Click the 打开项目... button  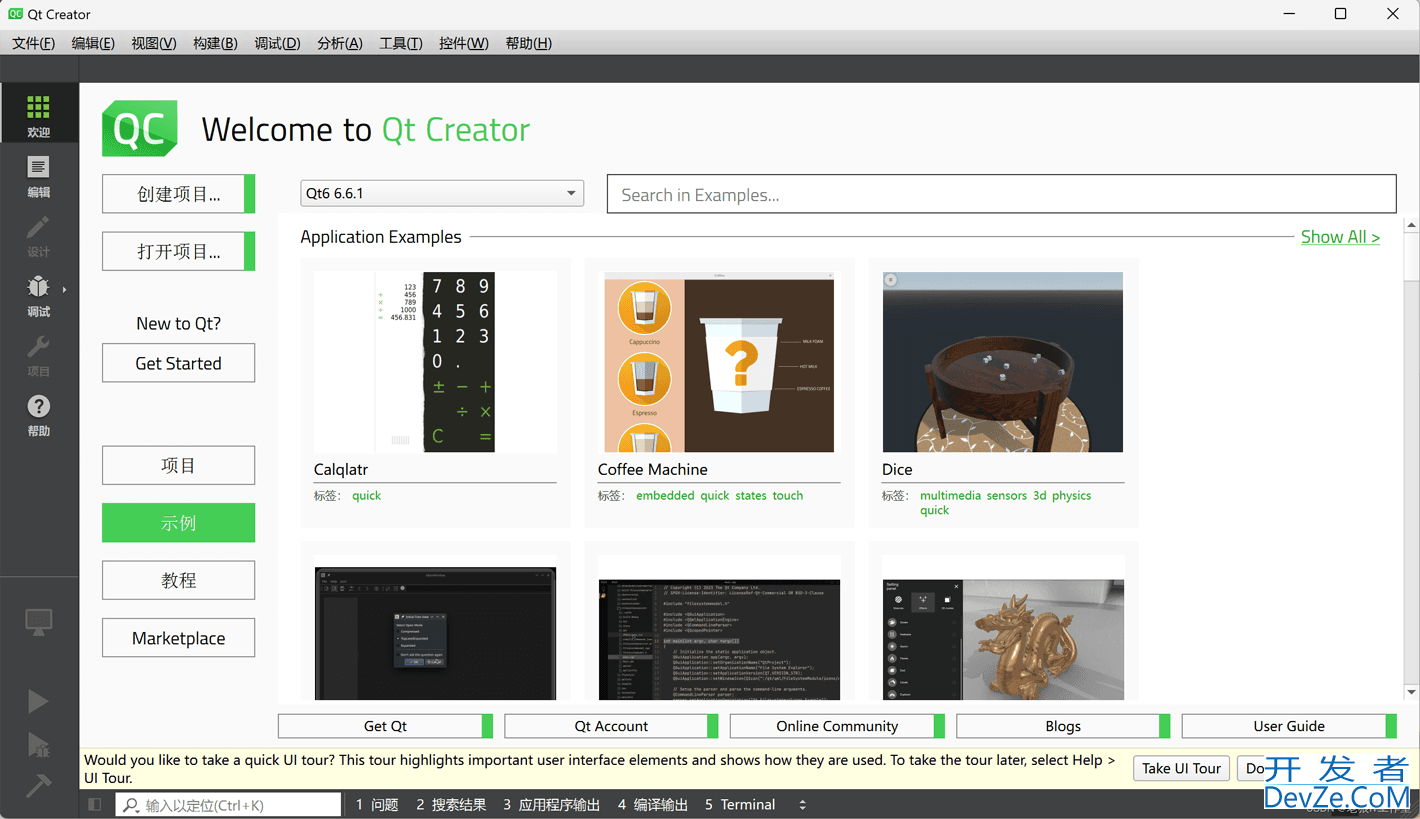[178, 251]
